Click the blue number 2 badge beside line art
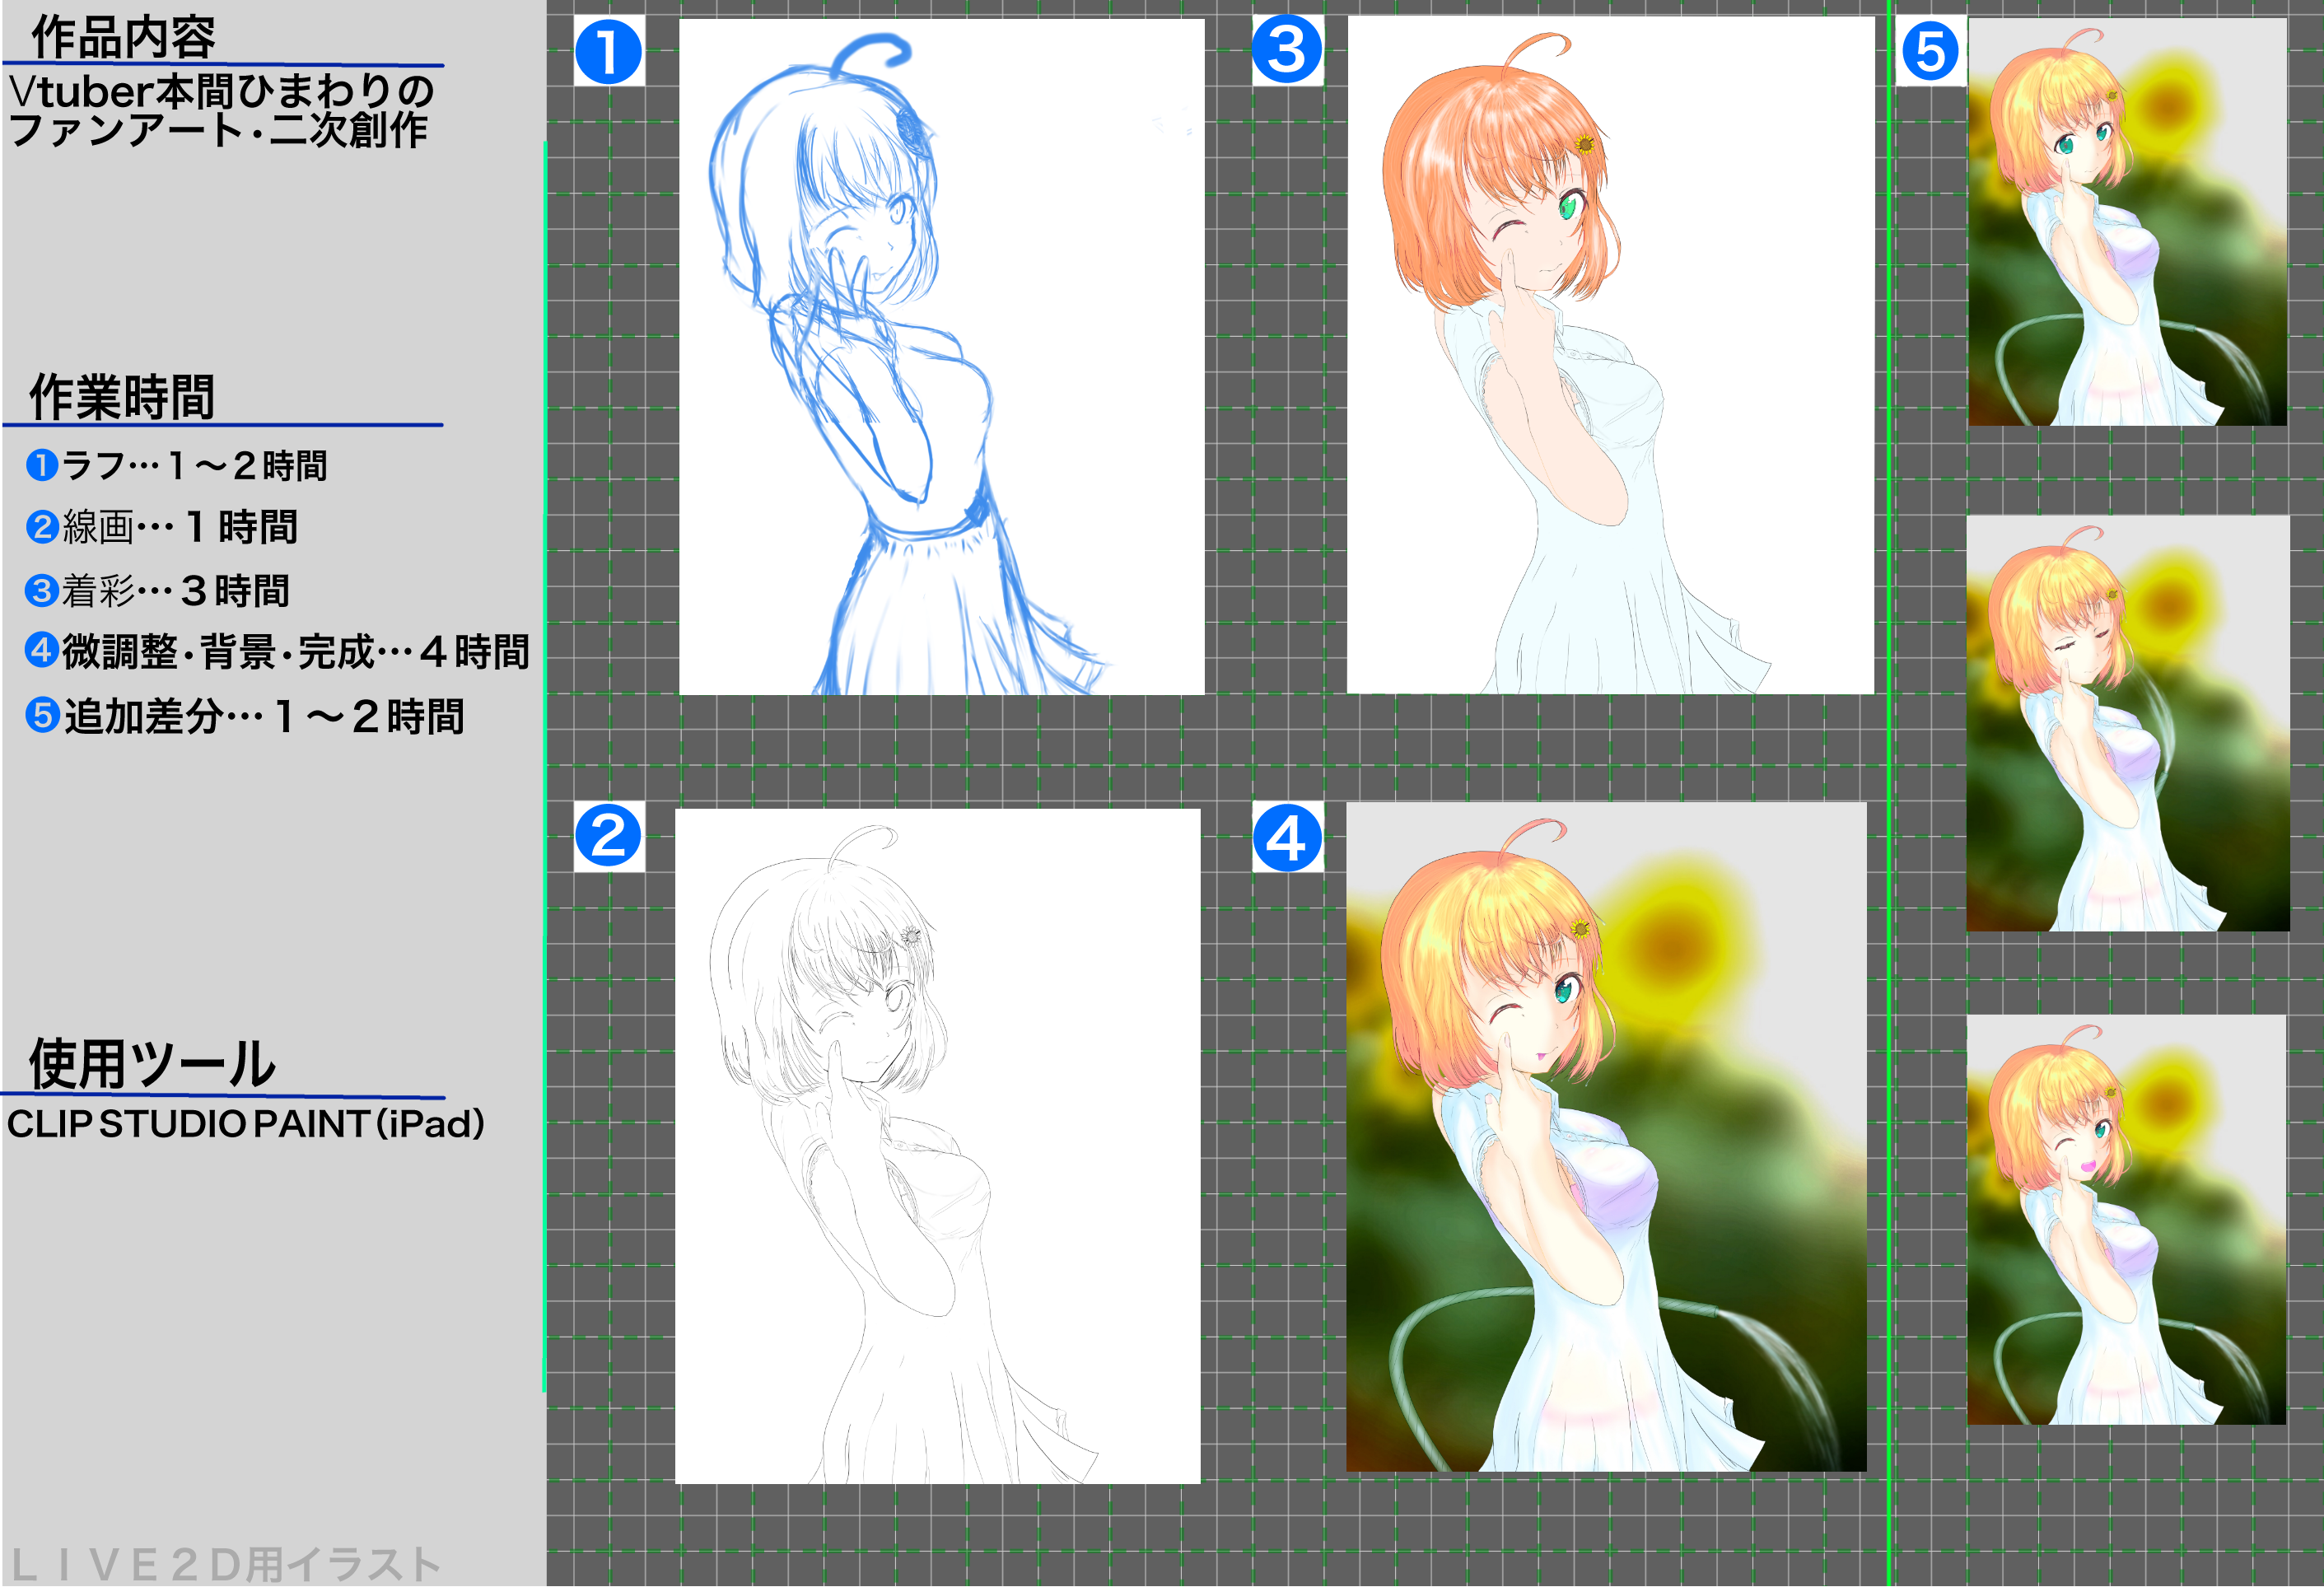 [x=608, y=836]
